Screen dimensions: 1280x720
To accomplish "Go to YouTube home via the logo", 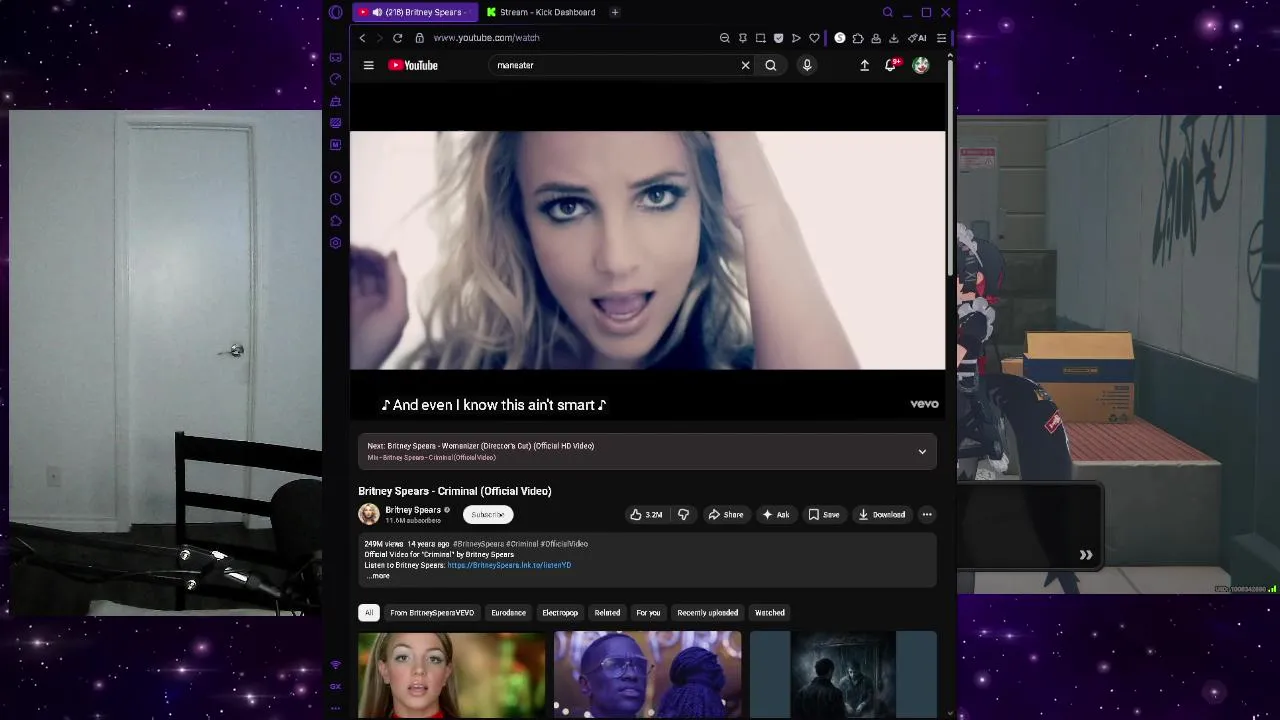I will pos(413,65).
